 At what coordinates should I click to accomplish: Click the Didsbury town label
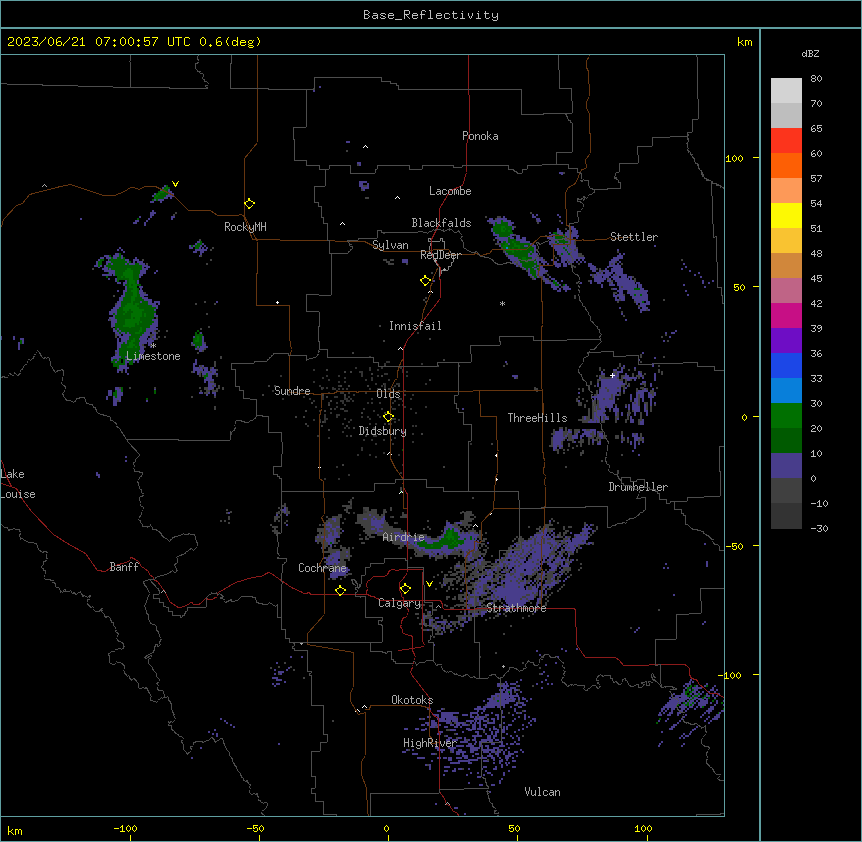pos(382,431)
